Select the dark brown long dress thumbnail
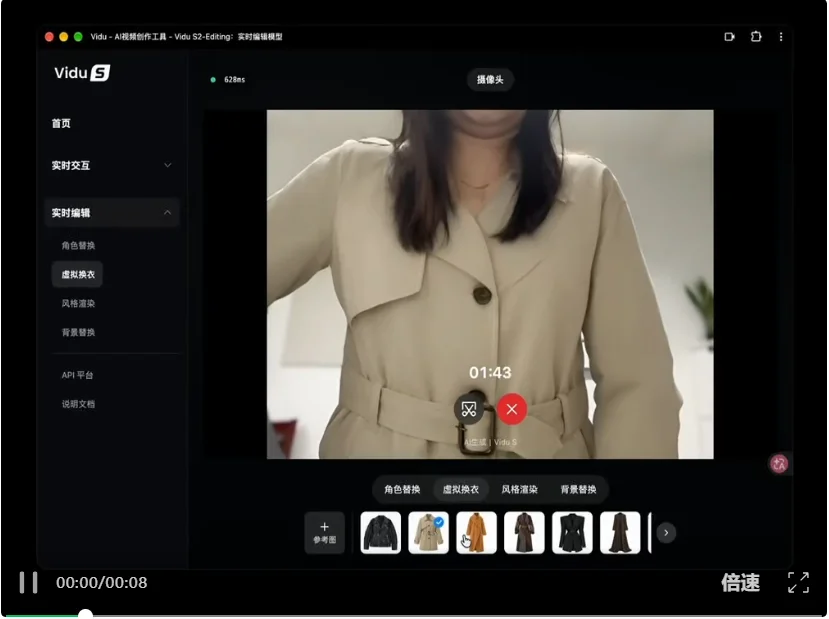The image size is (829, 619). 620,532
